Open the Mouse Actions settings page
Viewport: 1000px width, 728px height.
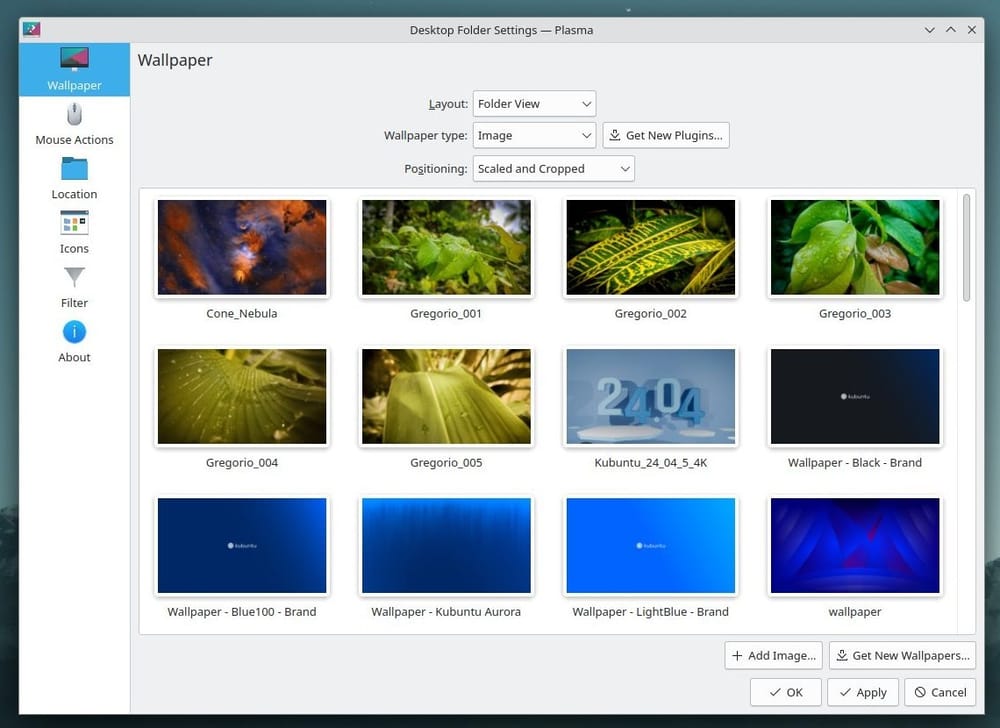[x=73, y=123]
